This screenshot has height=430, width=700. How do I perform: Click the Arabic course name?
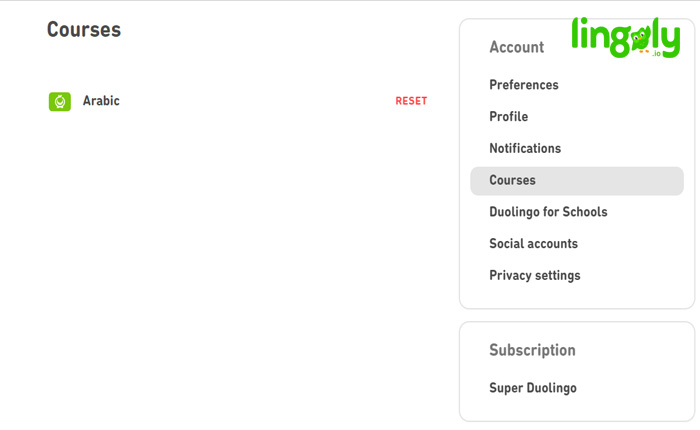click(101, 101)
